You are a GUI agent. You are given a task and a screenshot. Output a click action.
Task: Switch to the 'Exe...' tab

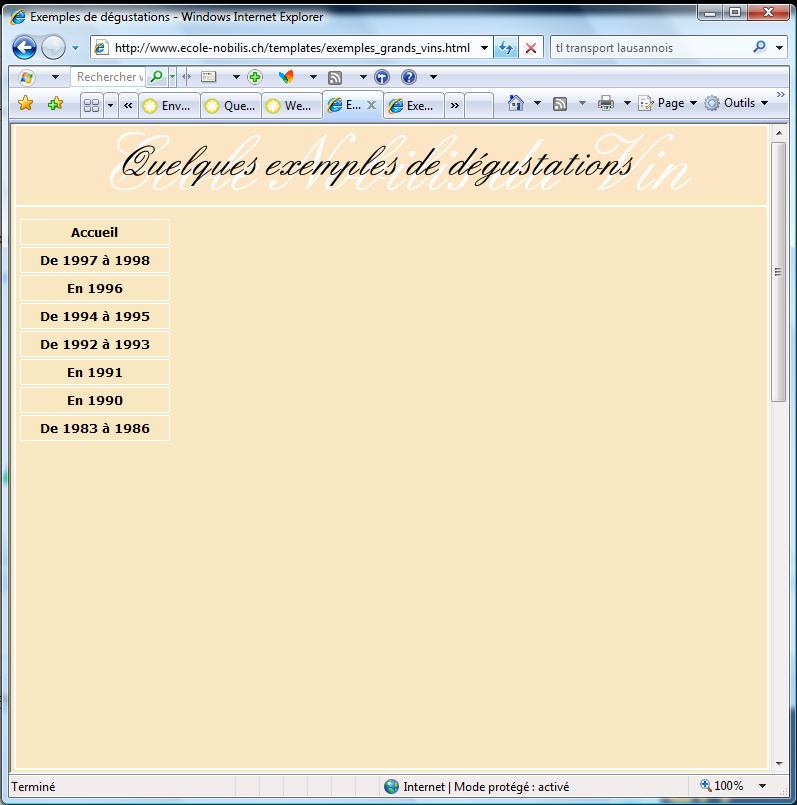click(413, 106)
